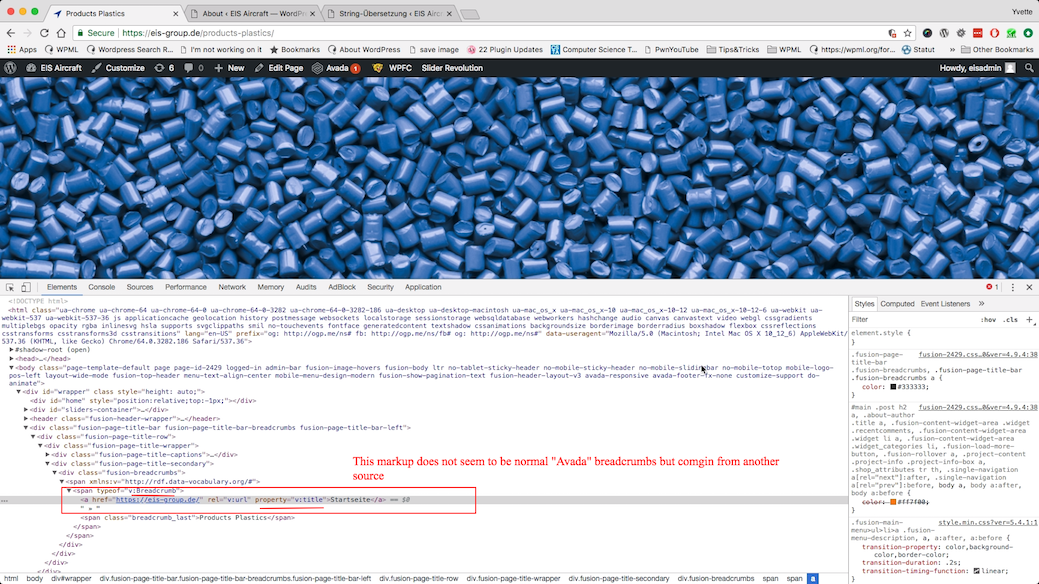Click the https://eis-group.de/ href link
1039x584 pixels.
[x=157, y=500]
